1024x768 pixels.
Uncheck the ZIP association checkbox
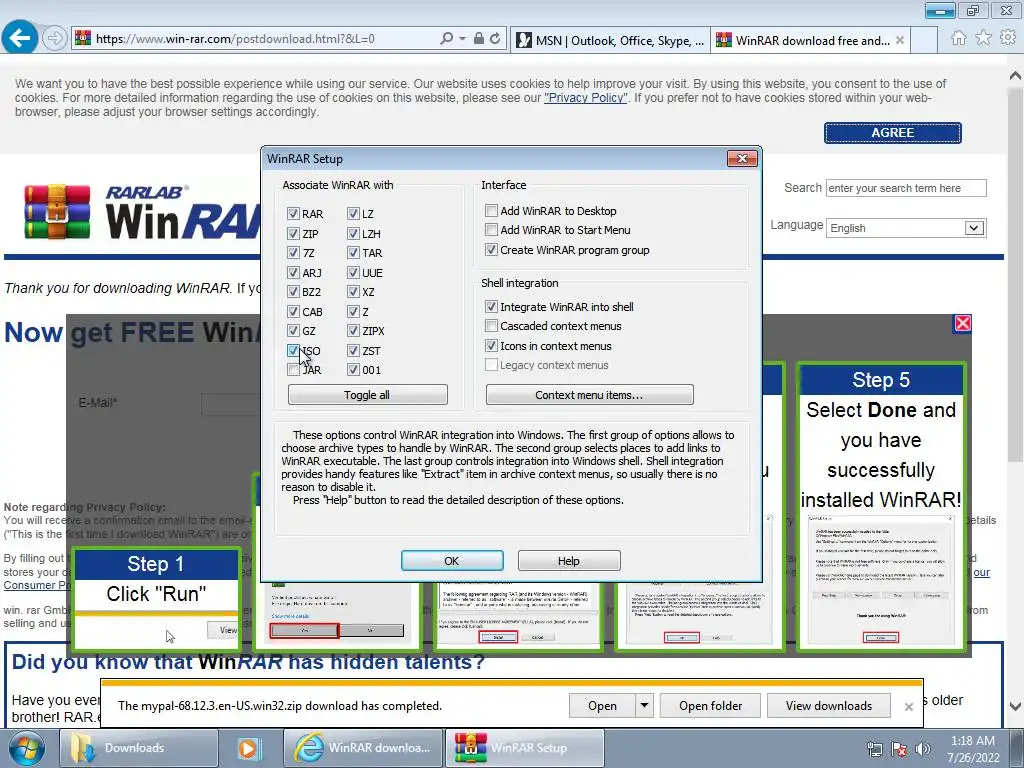pyautogui.click(x=293, y=233)
